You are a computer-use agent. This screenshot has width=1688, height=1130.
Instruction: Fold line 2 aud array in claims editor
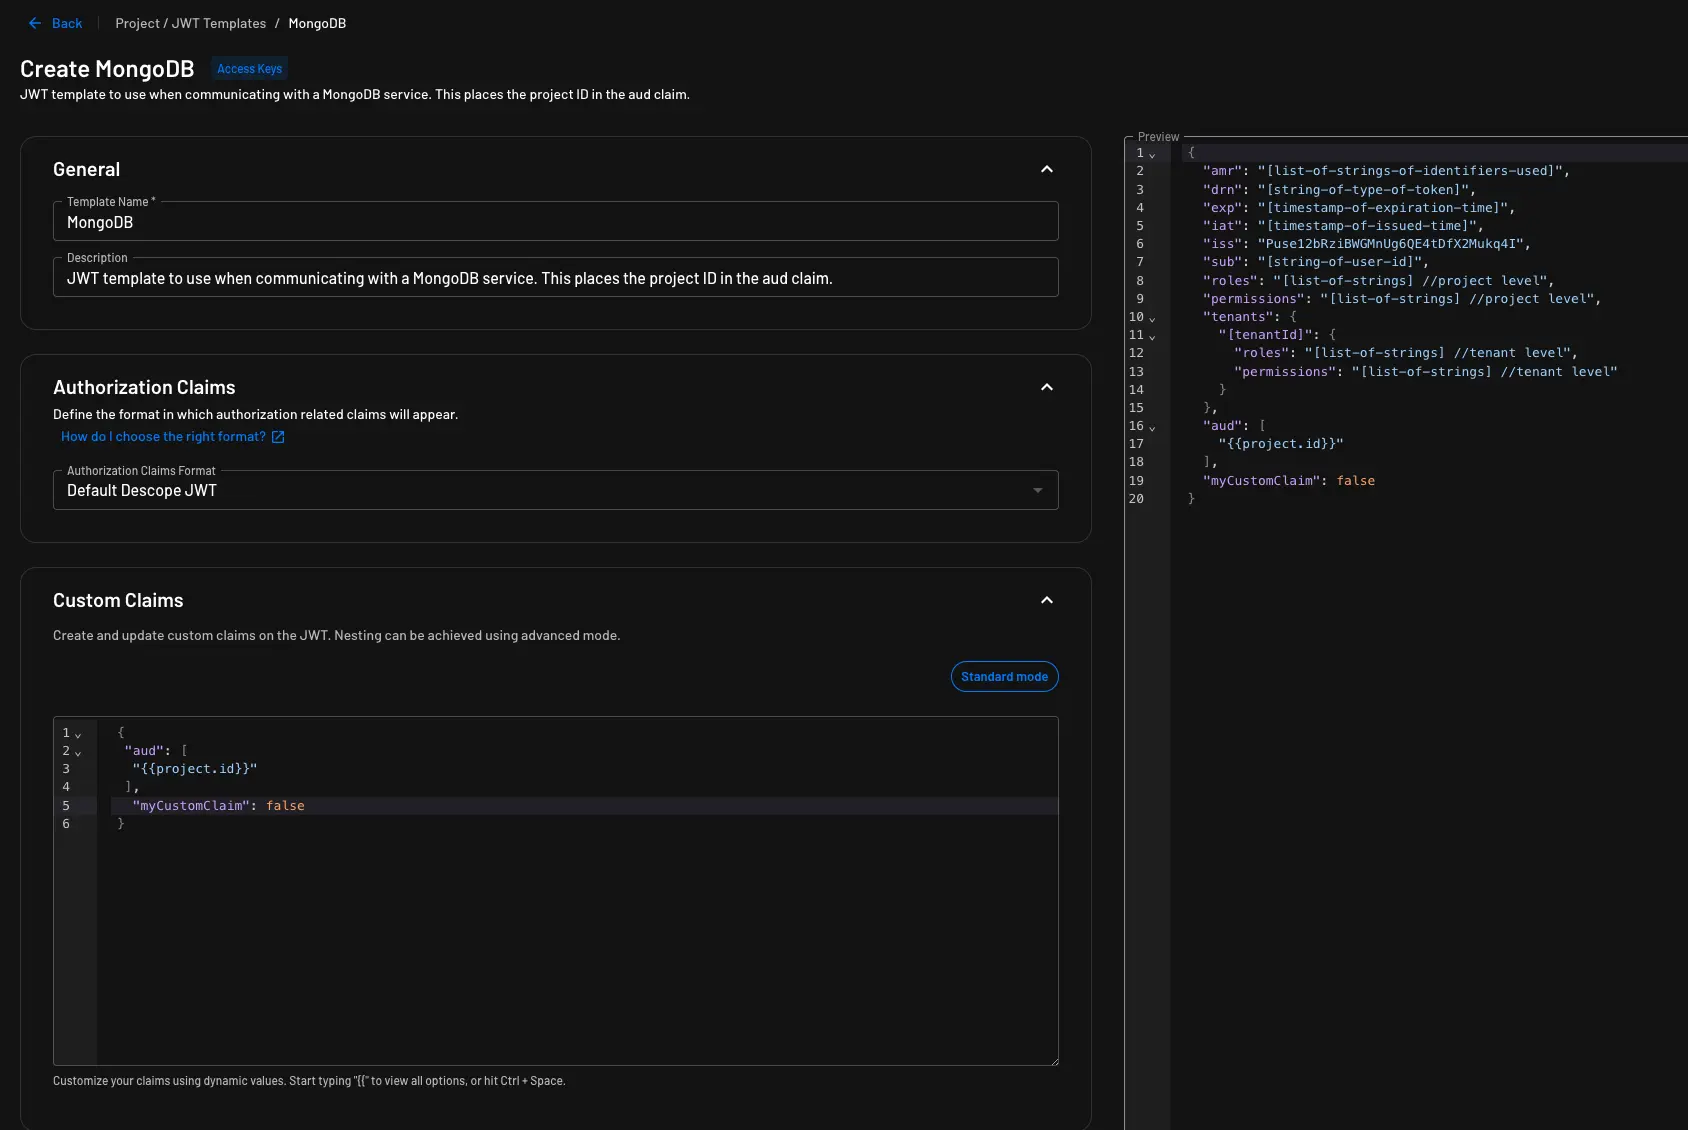coord(78,753)
